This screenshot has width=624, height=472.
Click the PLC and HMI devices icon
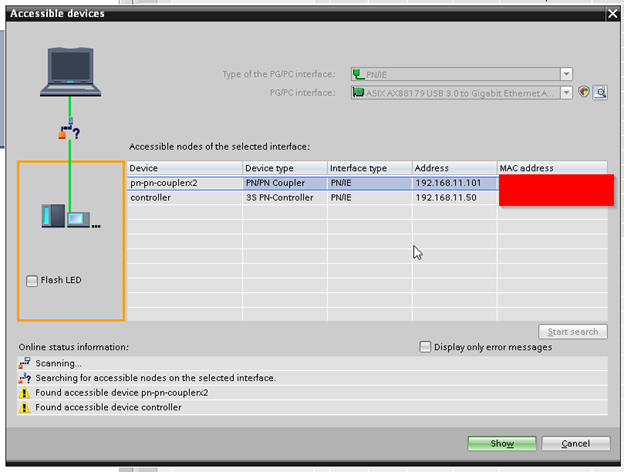click(71, 216)
